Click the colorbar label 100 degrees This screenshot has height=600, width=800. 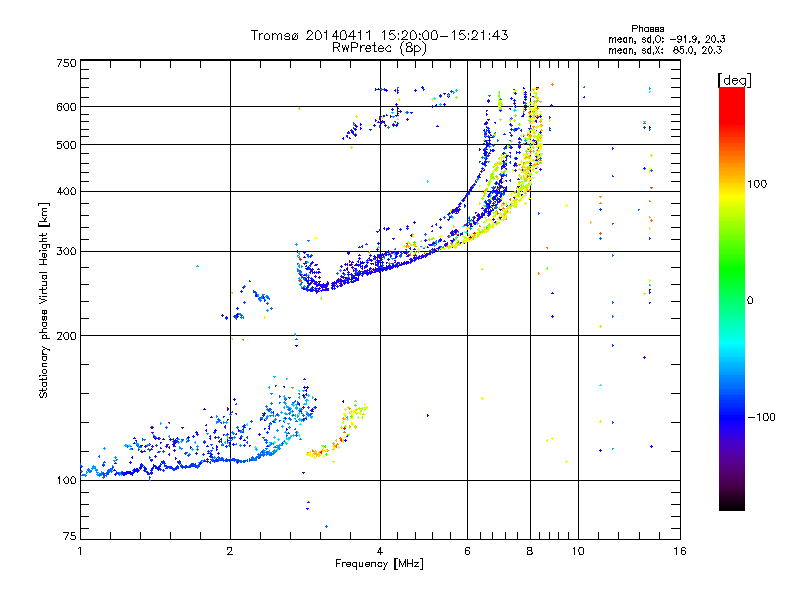757,184
